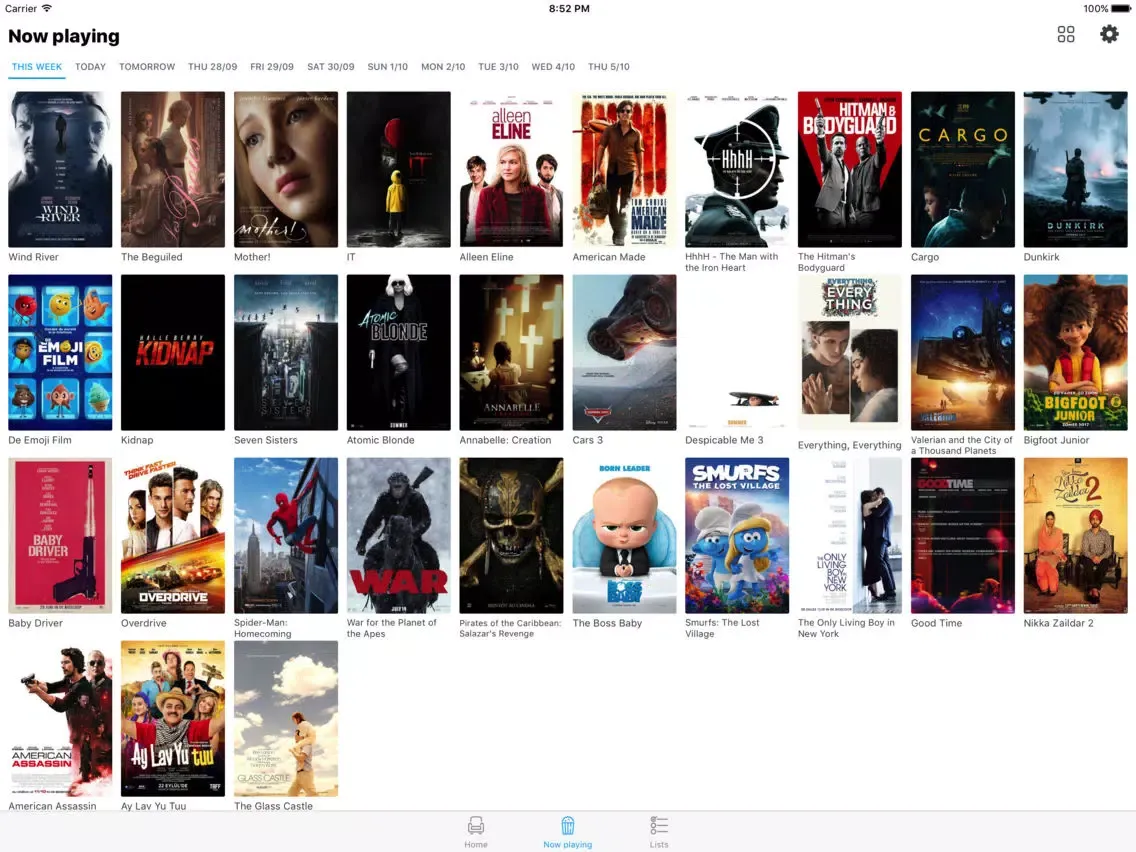Select the THU 5/10 date tab

click(609, 67)
